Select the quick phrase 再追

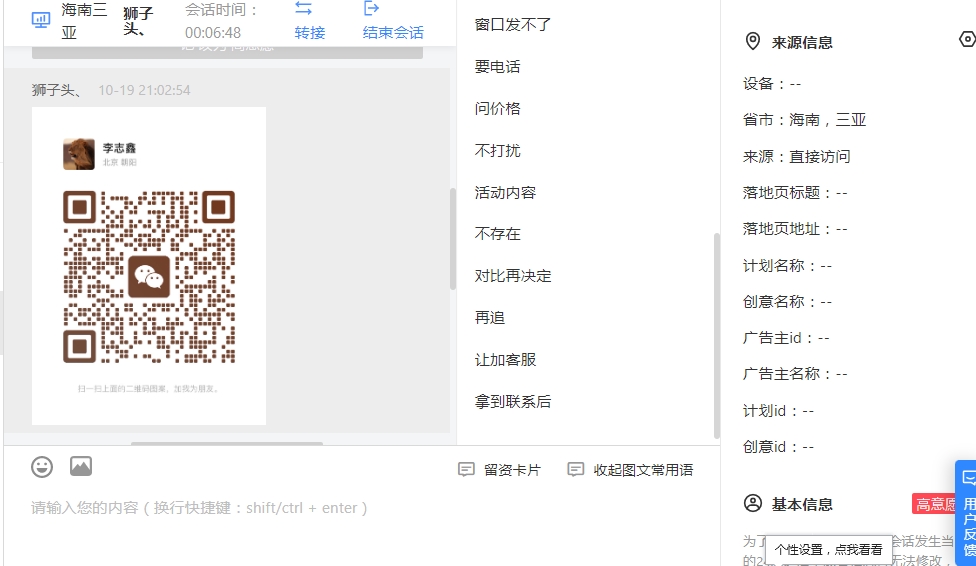pyautogui.click(x=489, y=318)
